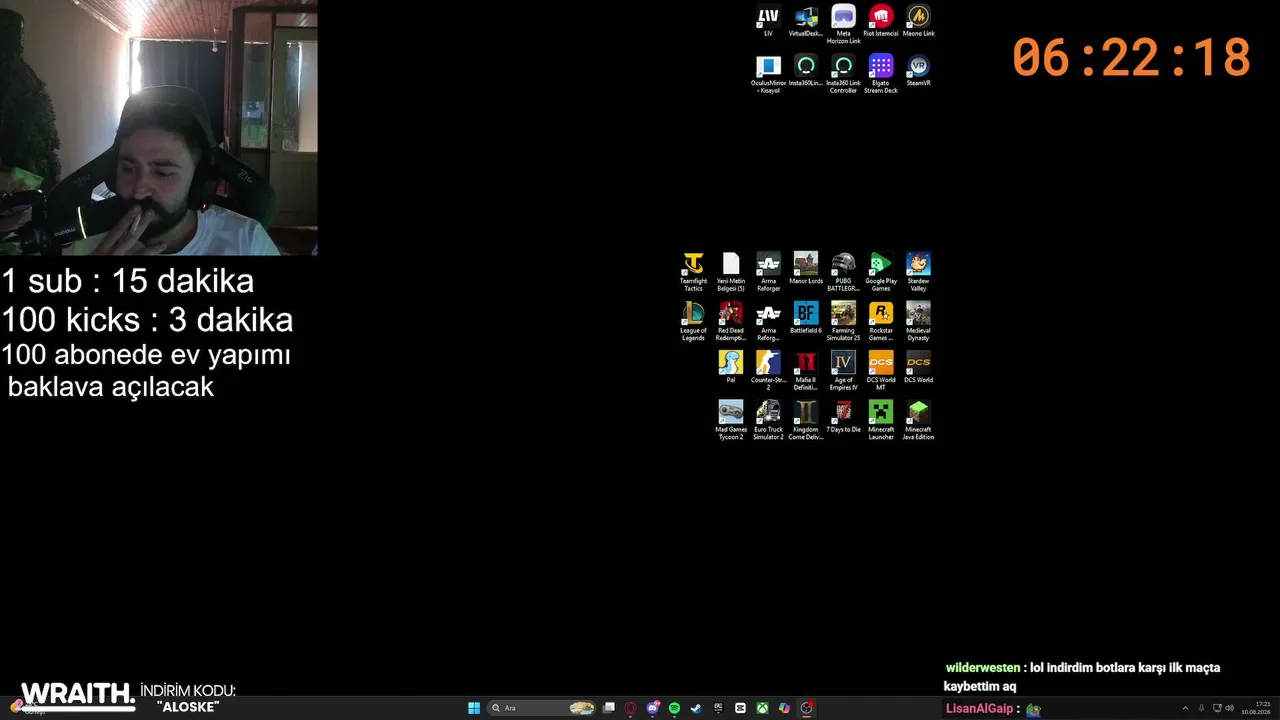Click the Pal desktop icon
This screenshot has width=1280, height=720.
click(x=731, y=367)
